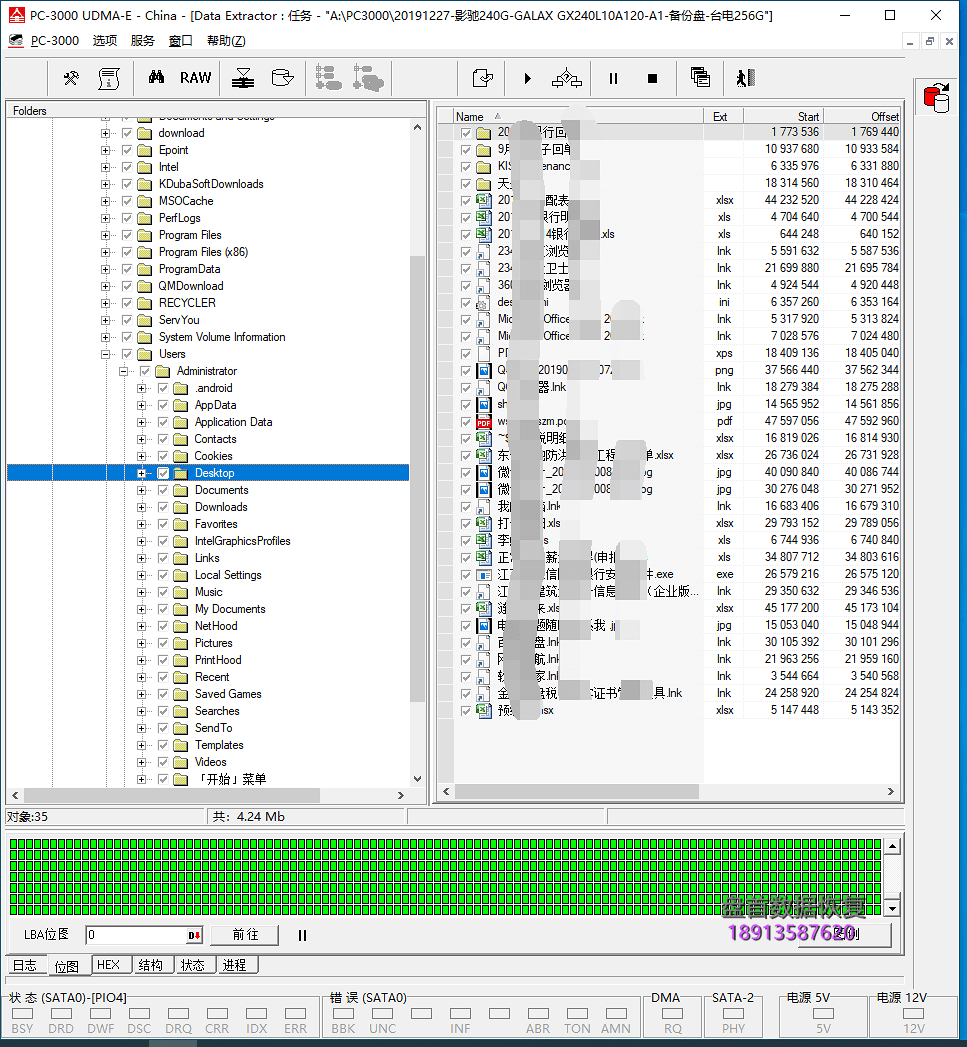Click the play toolbar button

pyautogui.click(x=528, y=79)
